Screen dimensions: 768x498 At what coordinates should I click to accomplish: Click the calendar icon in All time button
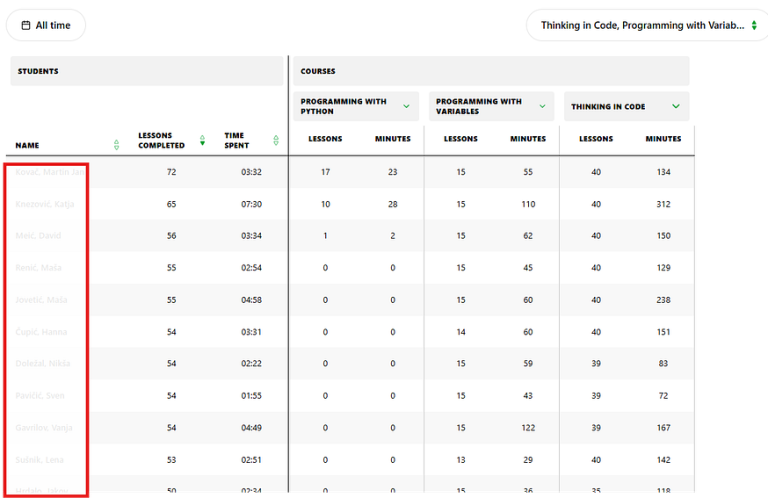26,25
